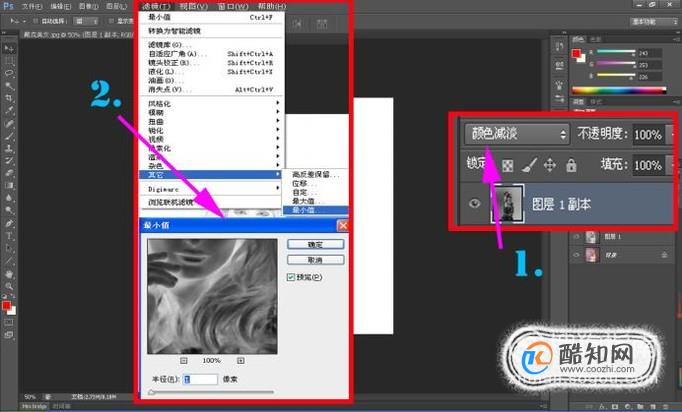Hide 图层 1 layer eye
Image resolution: width=682 pixels, height=412 pixels.
[x=577, y=237]
